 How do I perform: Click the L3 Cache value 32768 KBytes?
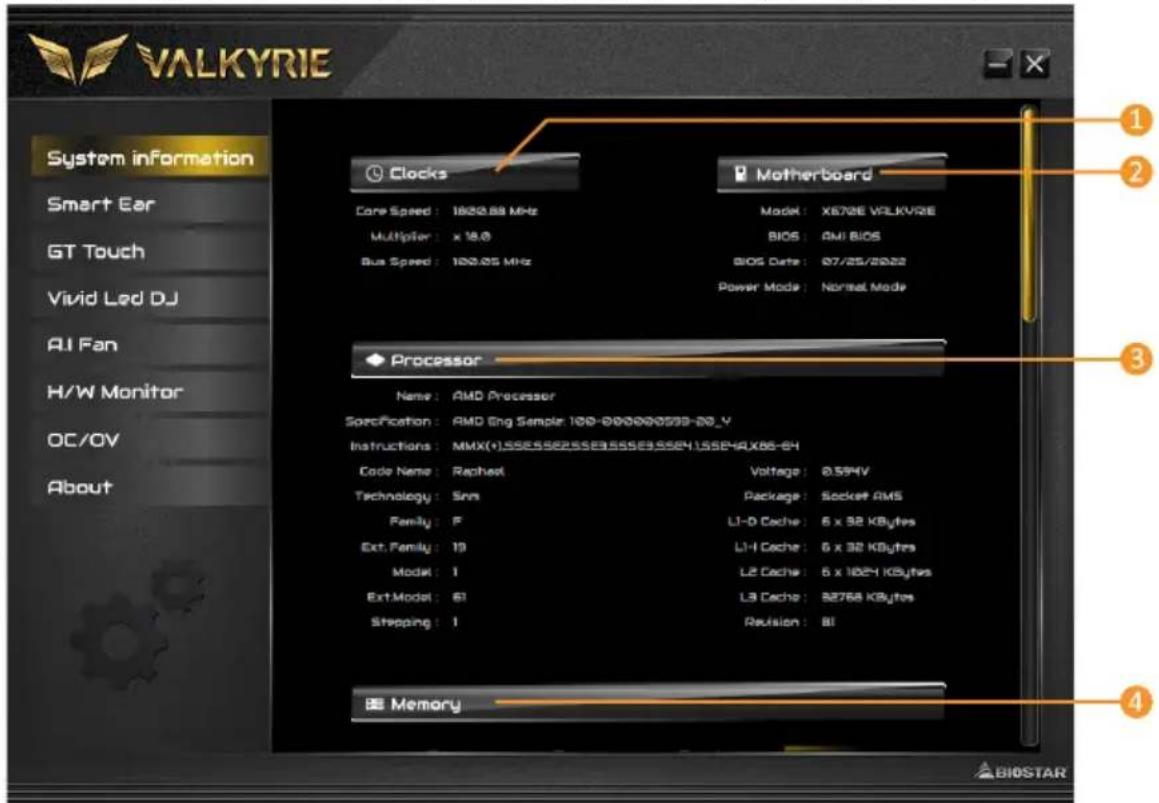pyautogui.click(x=868, y=597)
